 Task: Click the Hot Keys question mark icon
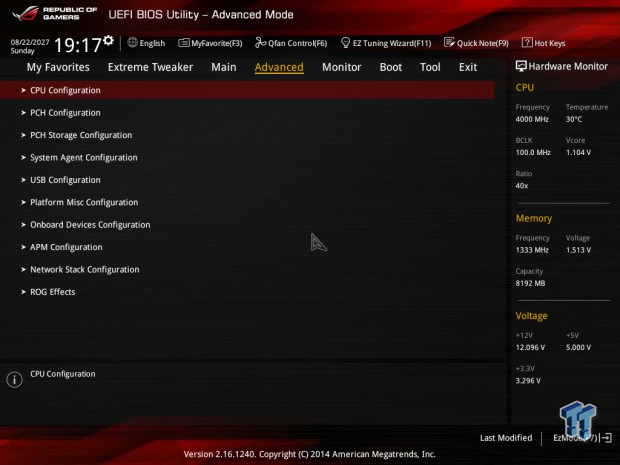(x=527, y=42)
